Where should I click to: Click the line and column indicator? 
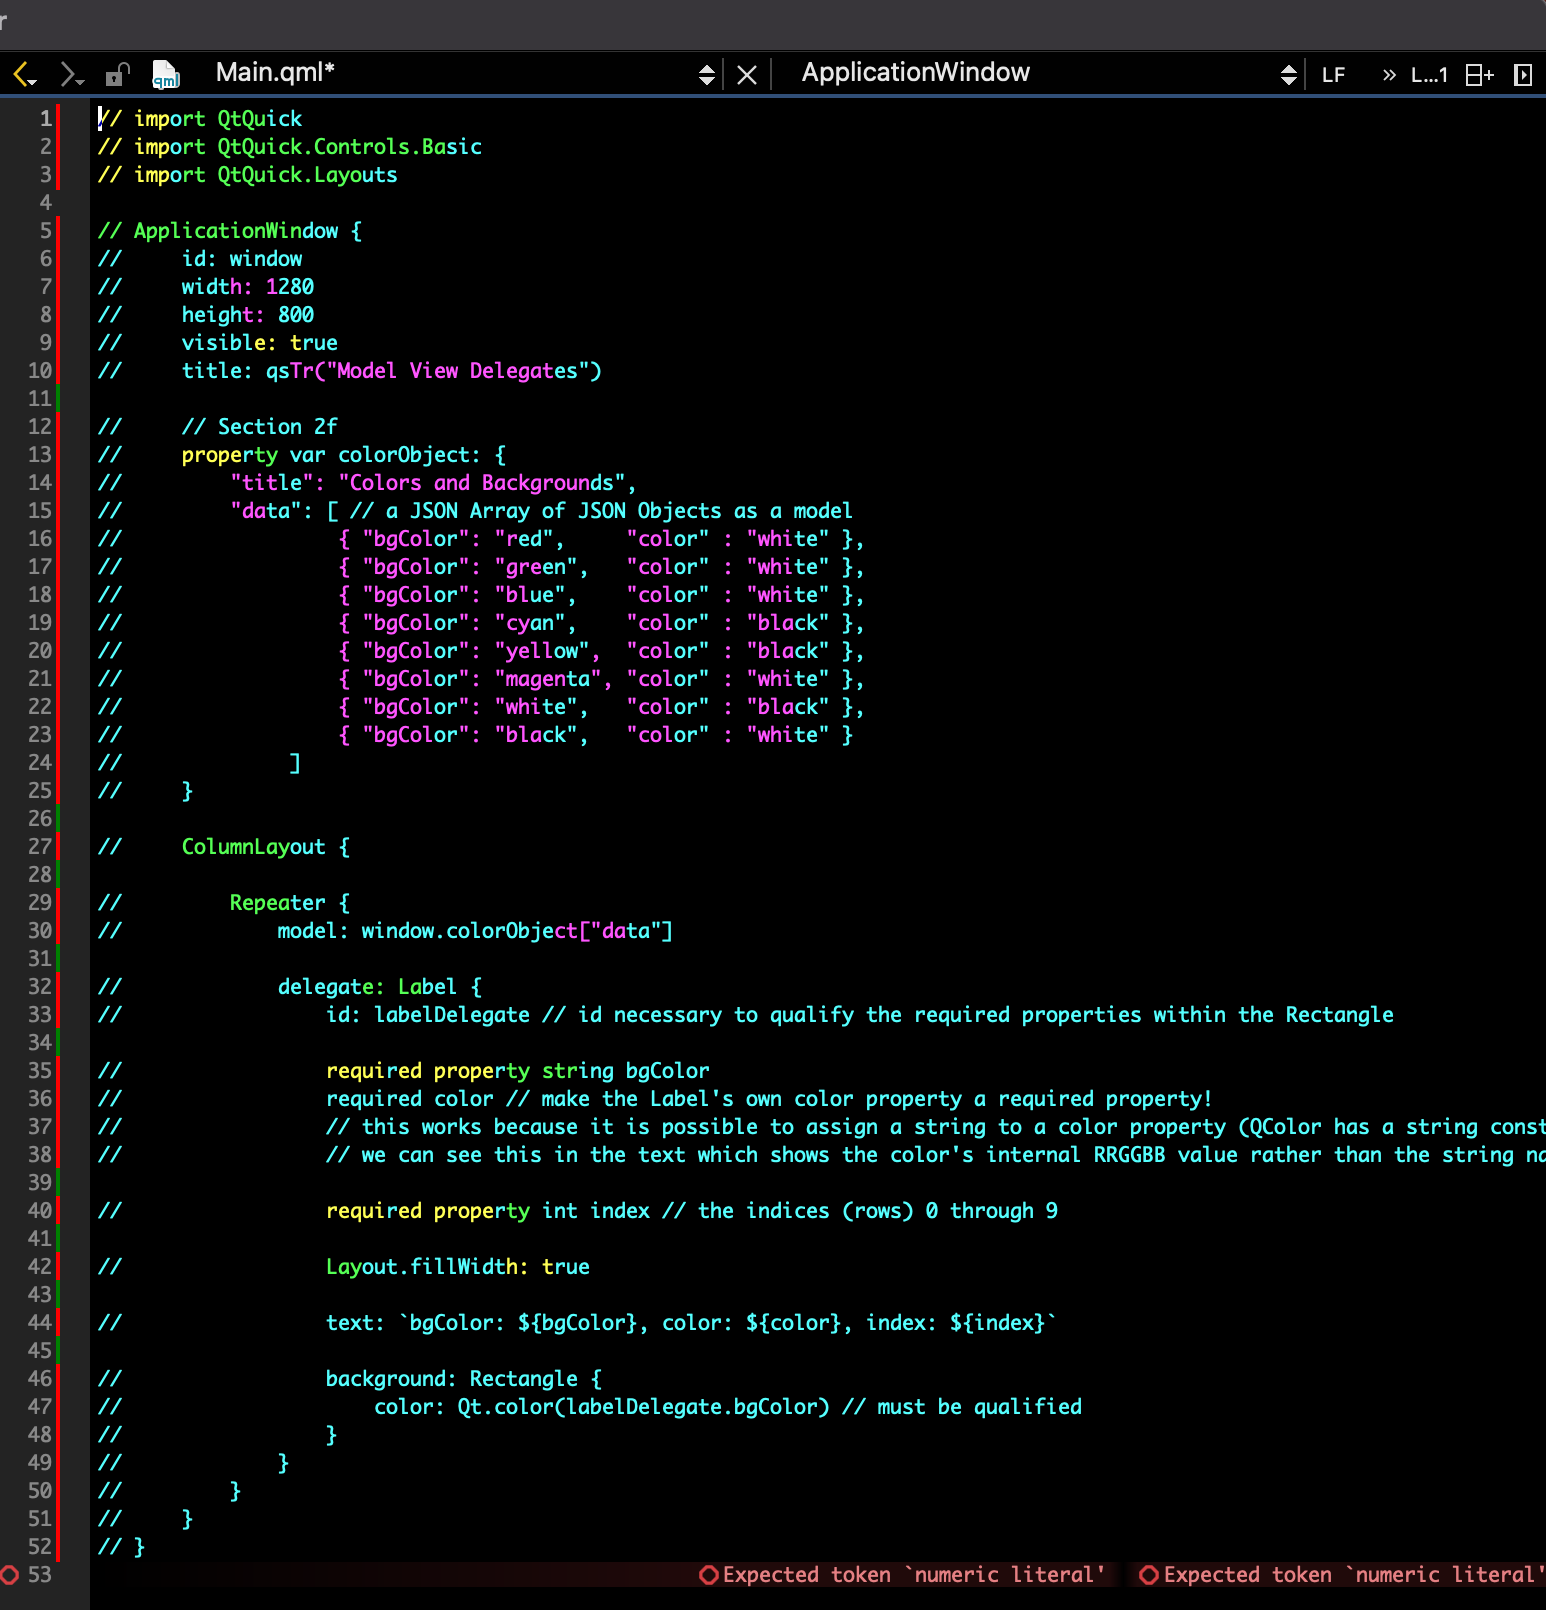[1428, 75]
